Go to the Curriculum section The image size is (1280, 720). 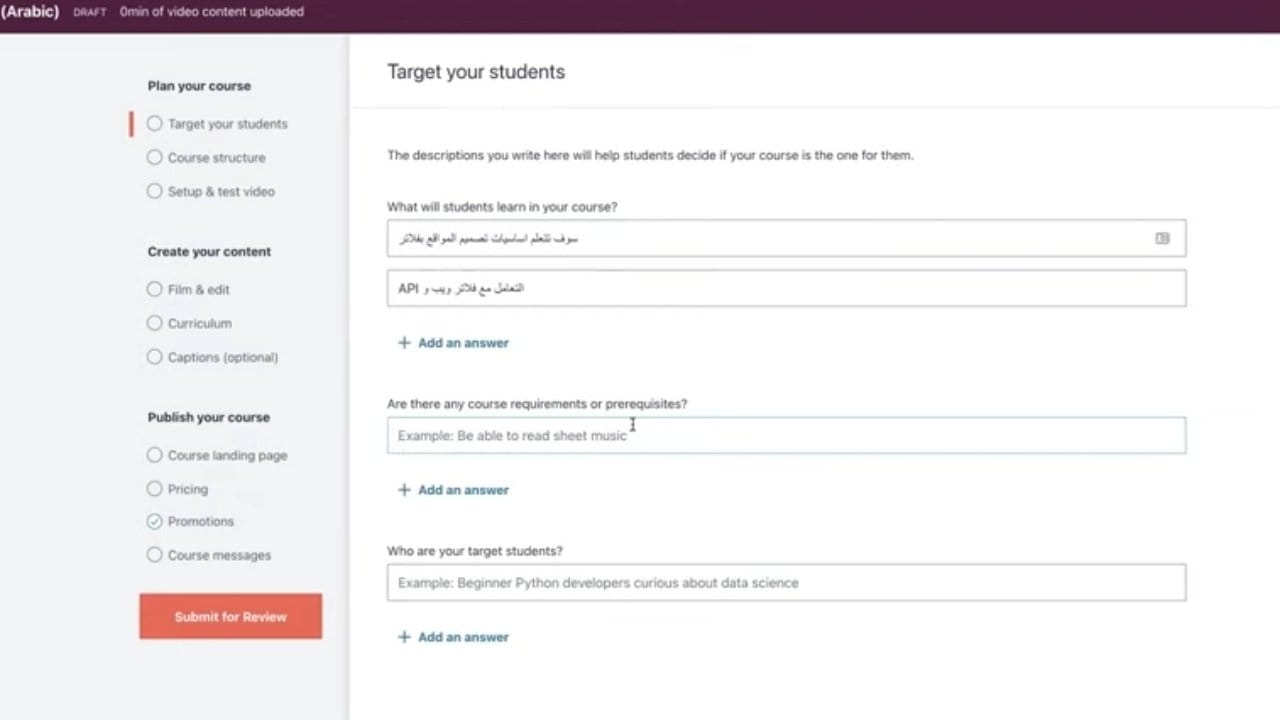click(x=199, y=323)
